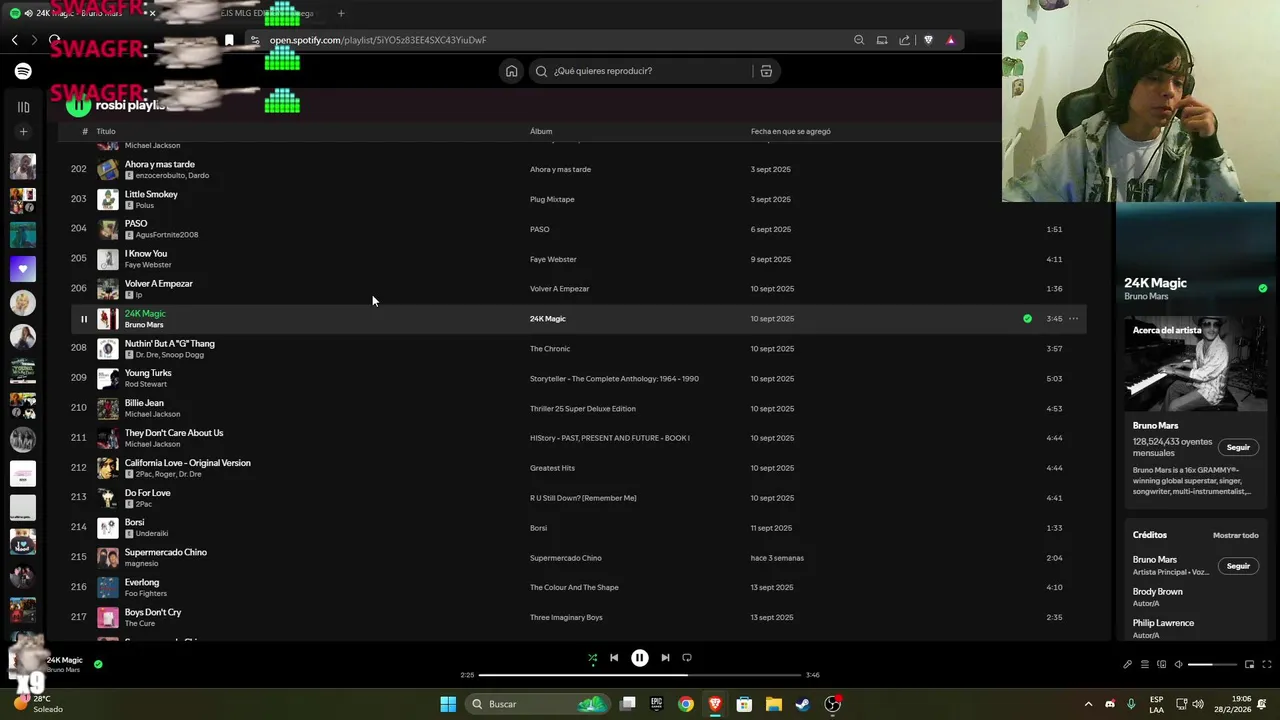Open the Acerca del artista photo card
Viewport: 1280px width, 720px height.
click(1195, 364)
